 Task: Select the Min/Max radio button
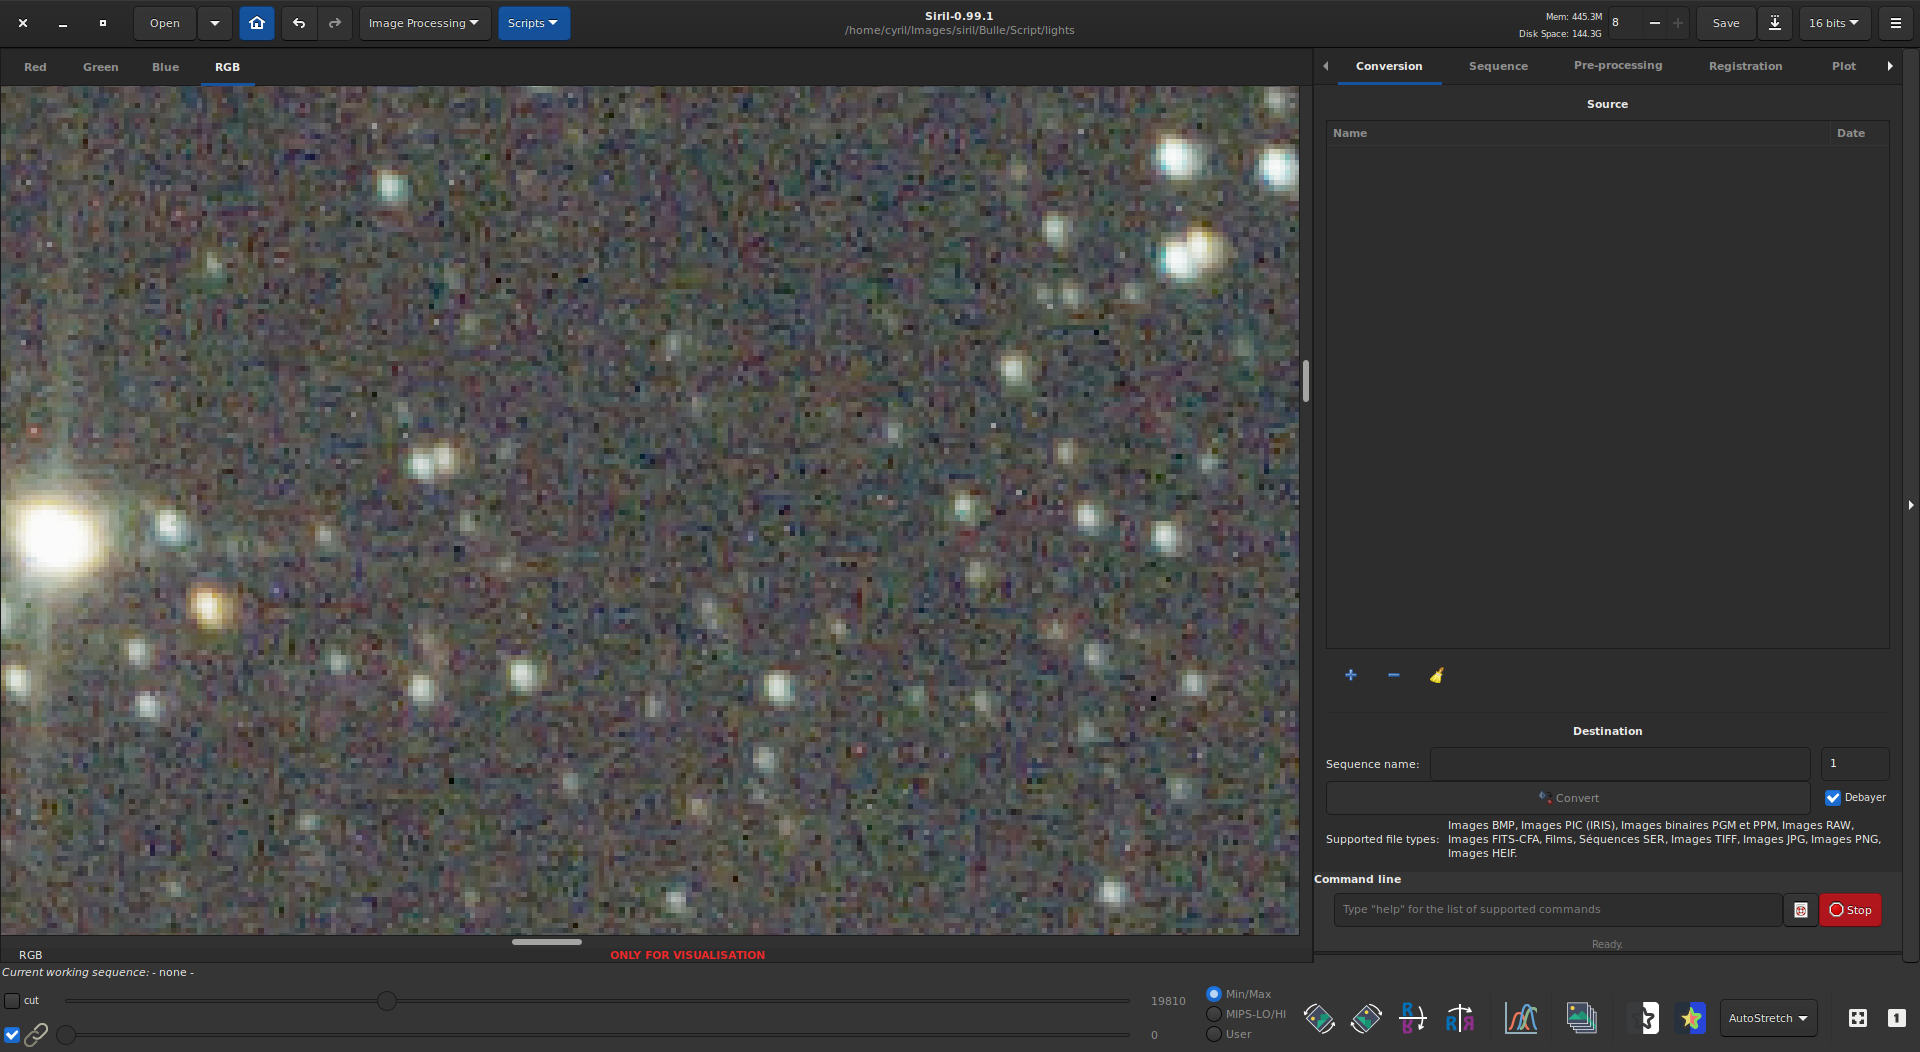click(1214, 994)
